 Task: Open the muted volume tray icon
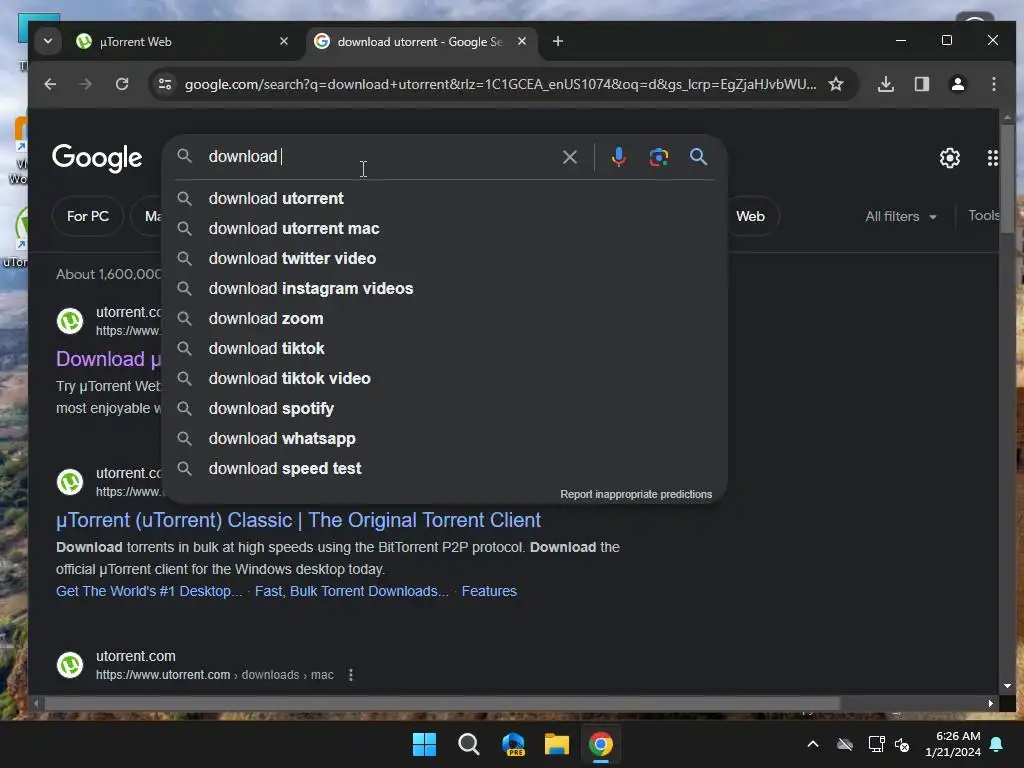[x=903, y=744]
